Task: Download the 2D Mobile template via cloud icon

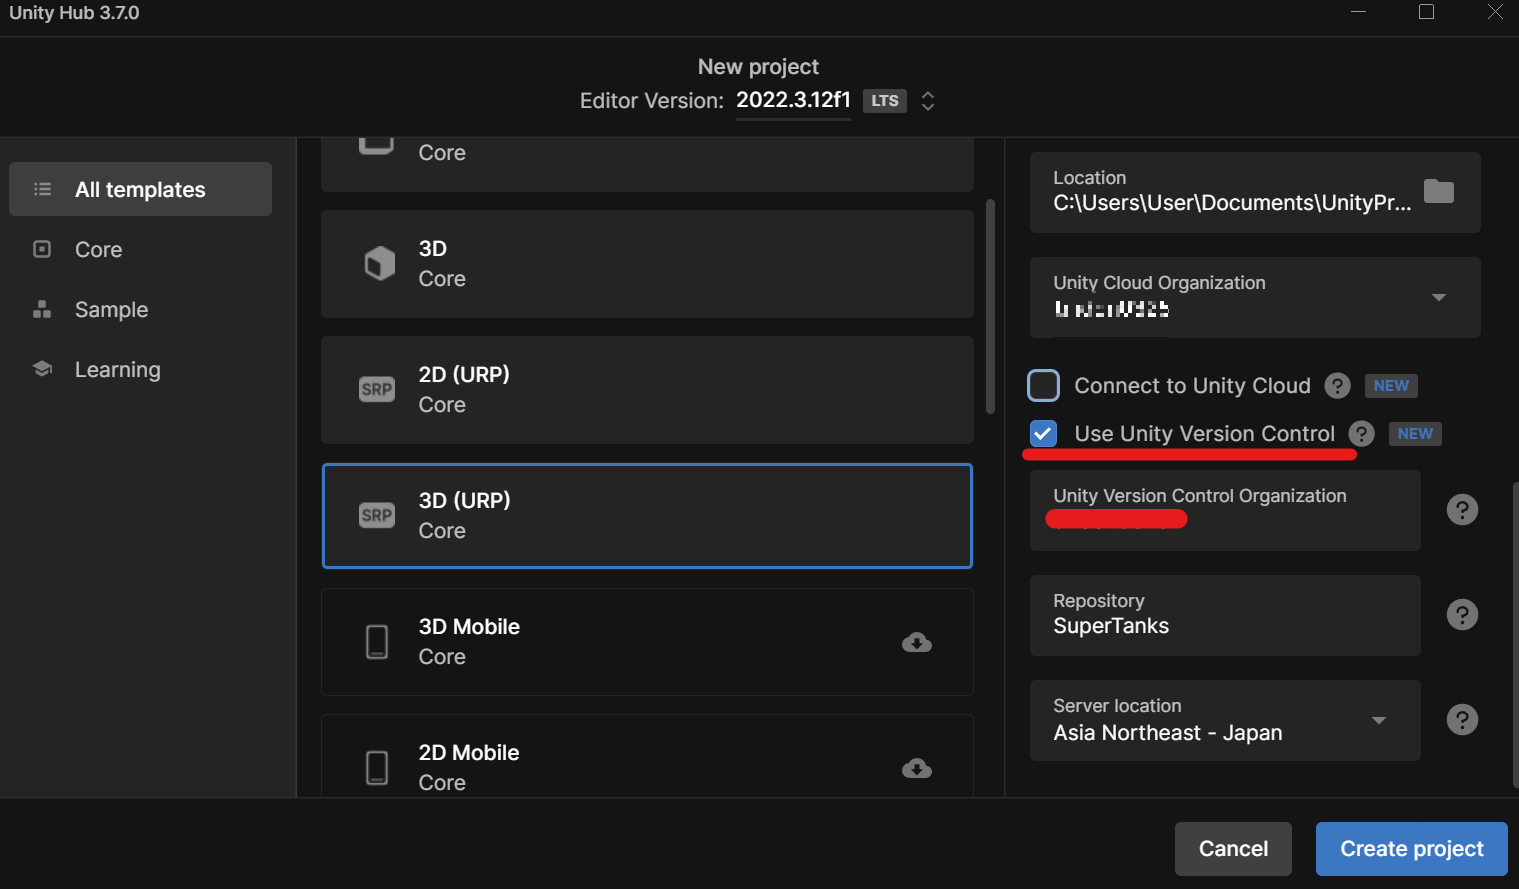Action: click(x=916, y=768)
